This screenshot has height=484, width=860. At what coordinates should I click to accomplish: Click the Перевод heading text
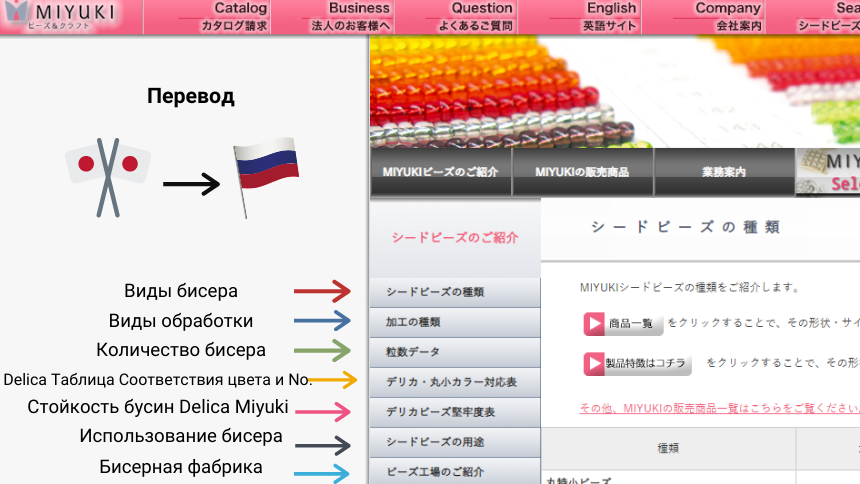(x=190, y=96)
